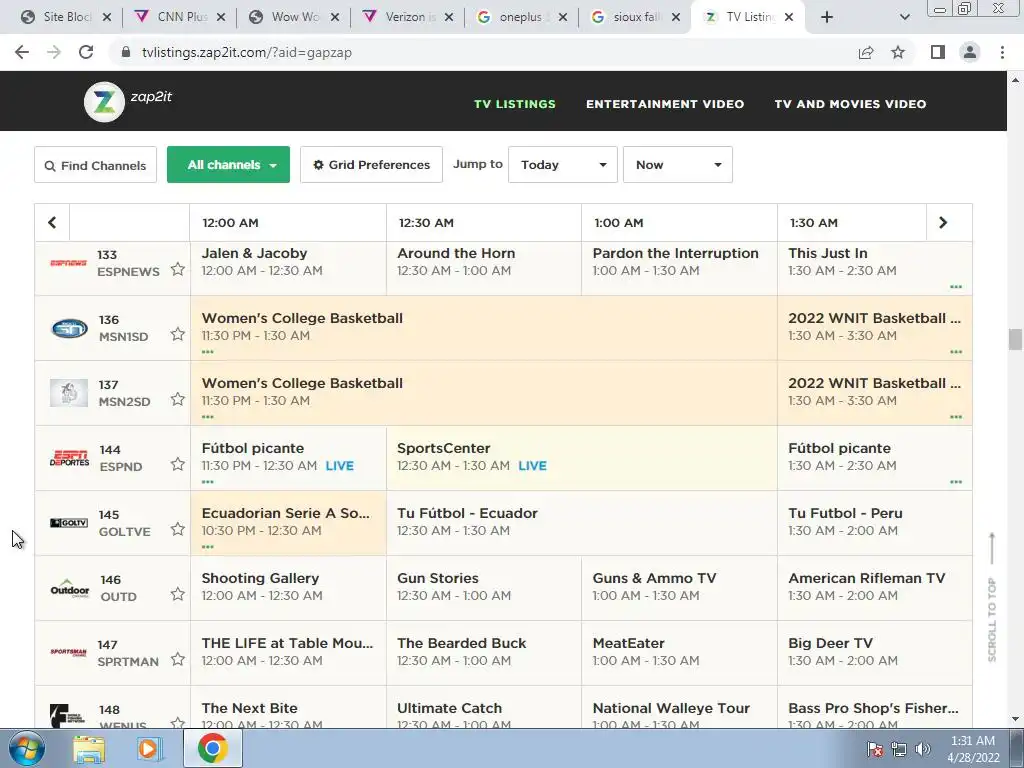The image size is (1024, 768).
Task: Click the site lock icon in address bar
Action: point(126,52)
